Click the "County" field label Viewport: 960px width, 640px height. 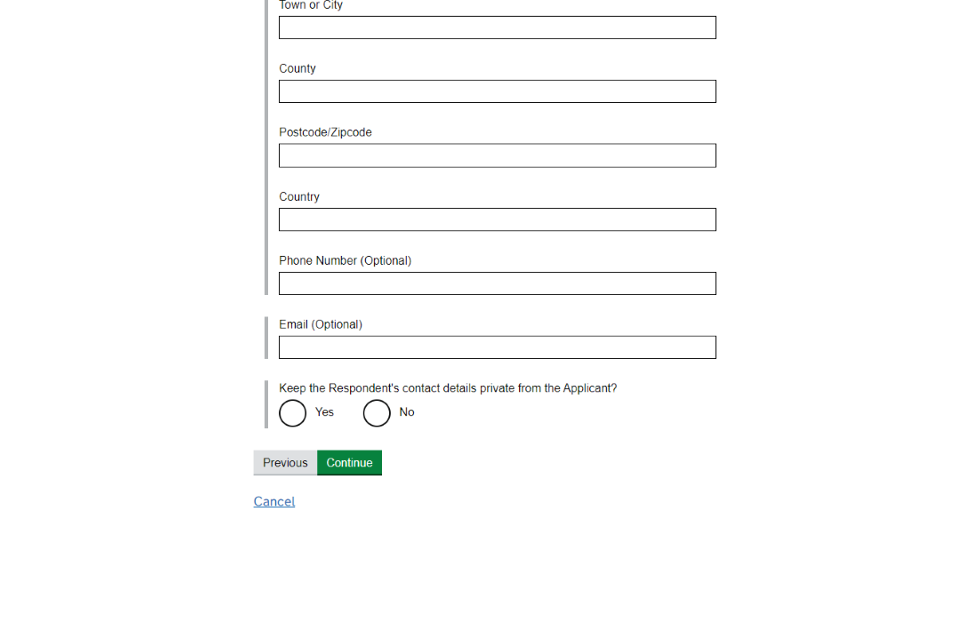coord(297,69)
